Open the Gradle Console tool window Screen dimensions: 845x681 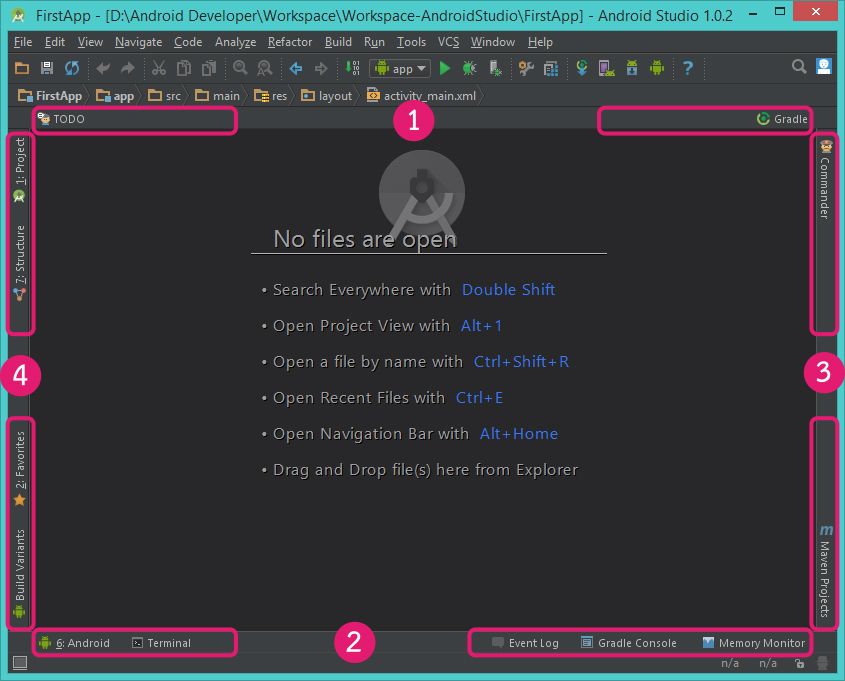629,643
